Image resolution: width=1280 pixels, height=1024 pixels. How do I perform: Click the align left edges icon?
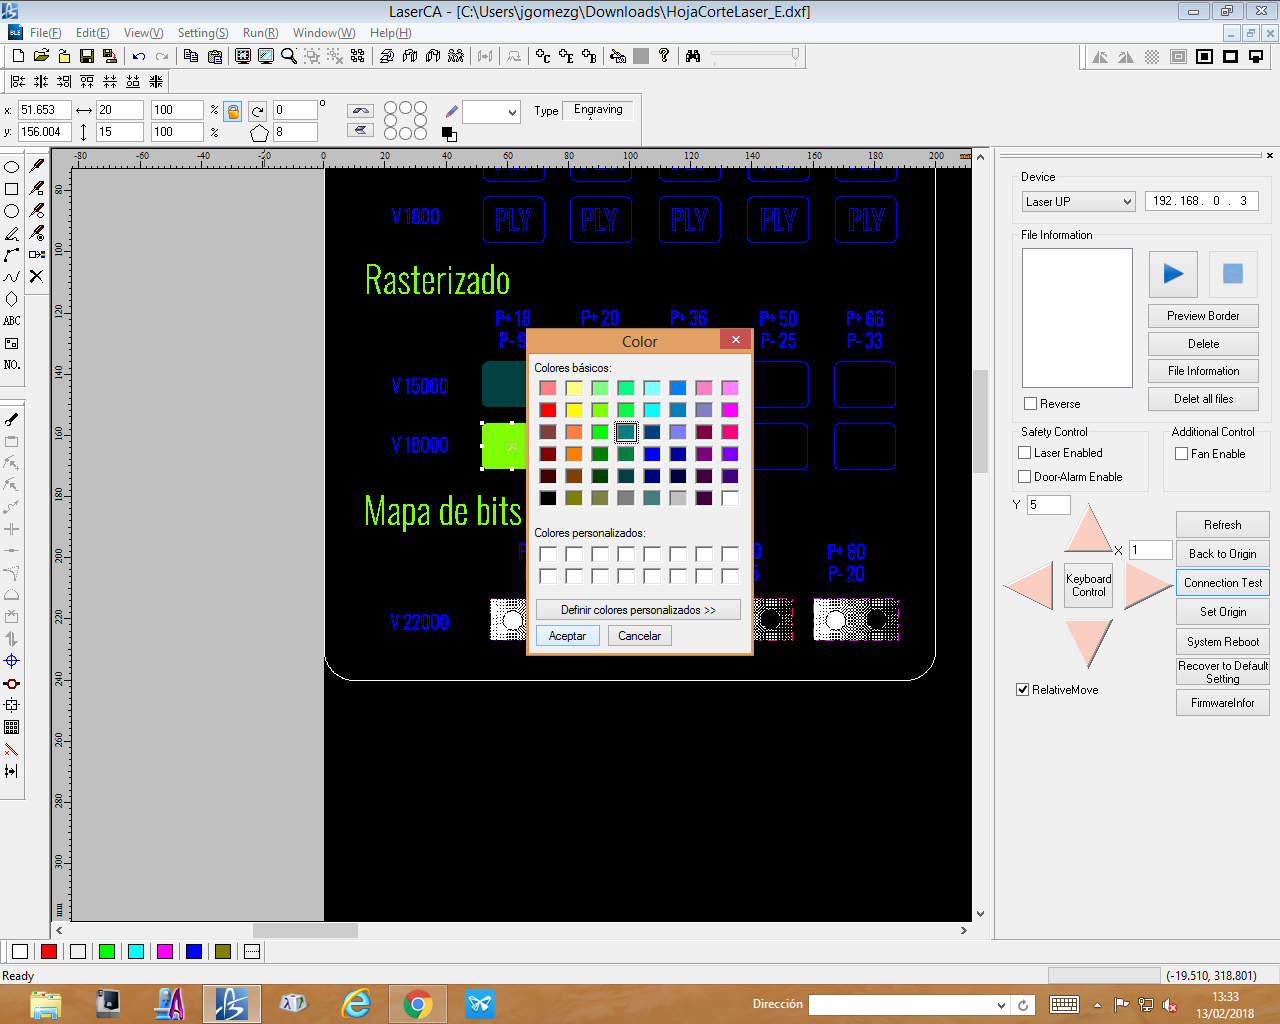18,82
